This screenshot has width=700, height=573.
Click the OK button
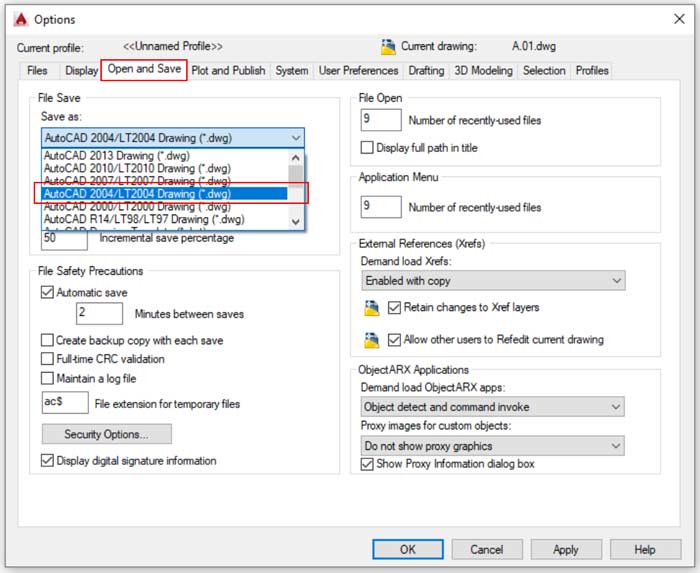pos(408,549)
